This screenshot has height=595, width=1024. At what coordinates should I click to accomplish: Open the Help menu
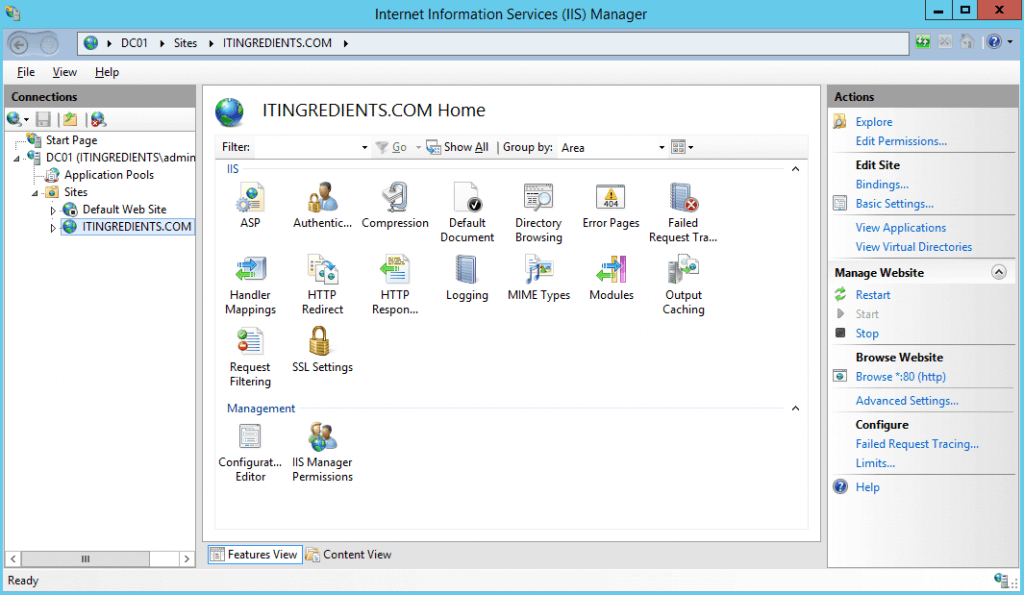point(107,72)
